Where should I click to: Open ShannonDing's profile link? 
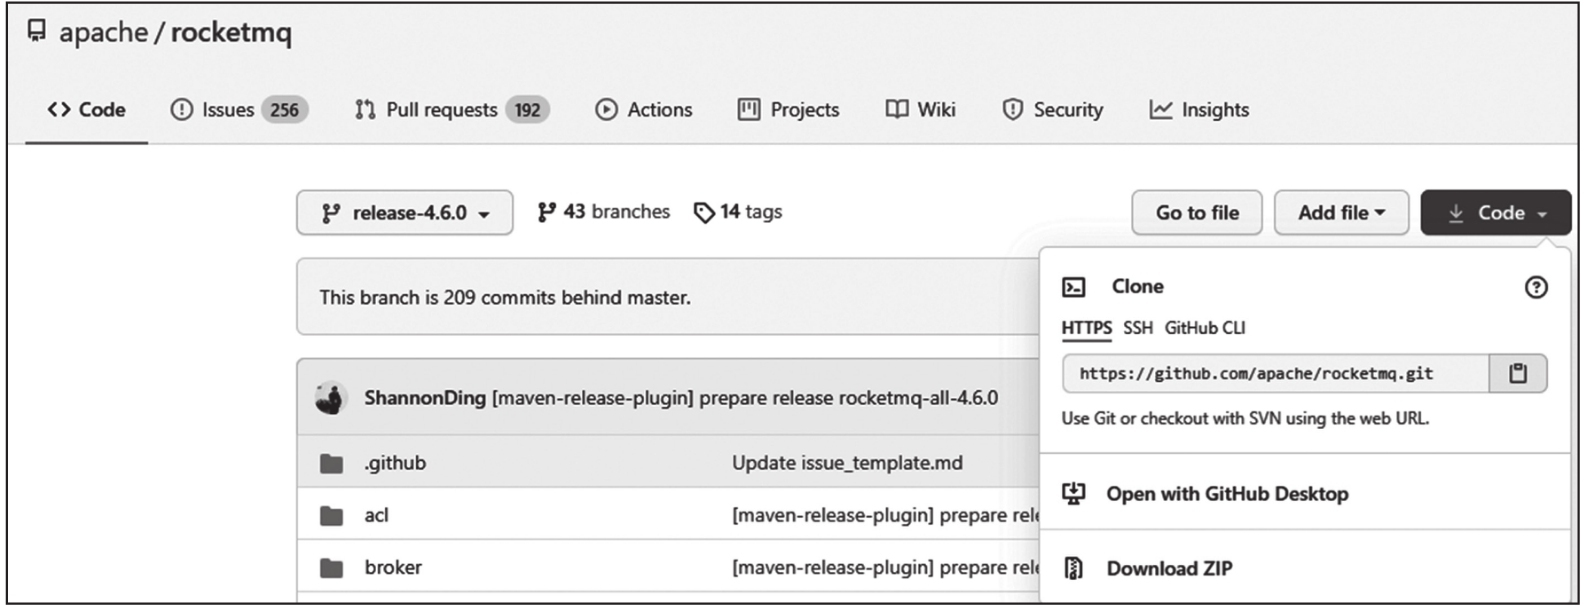(x=425, y=398)
